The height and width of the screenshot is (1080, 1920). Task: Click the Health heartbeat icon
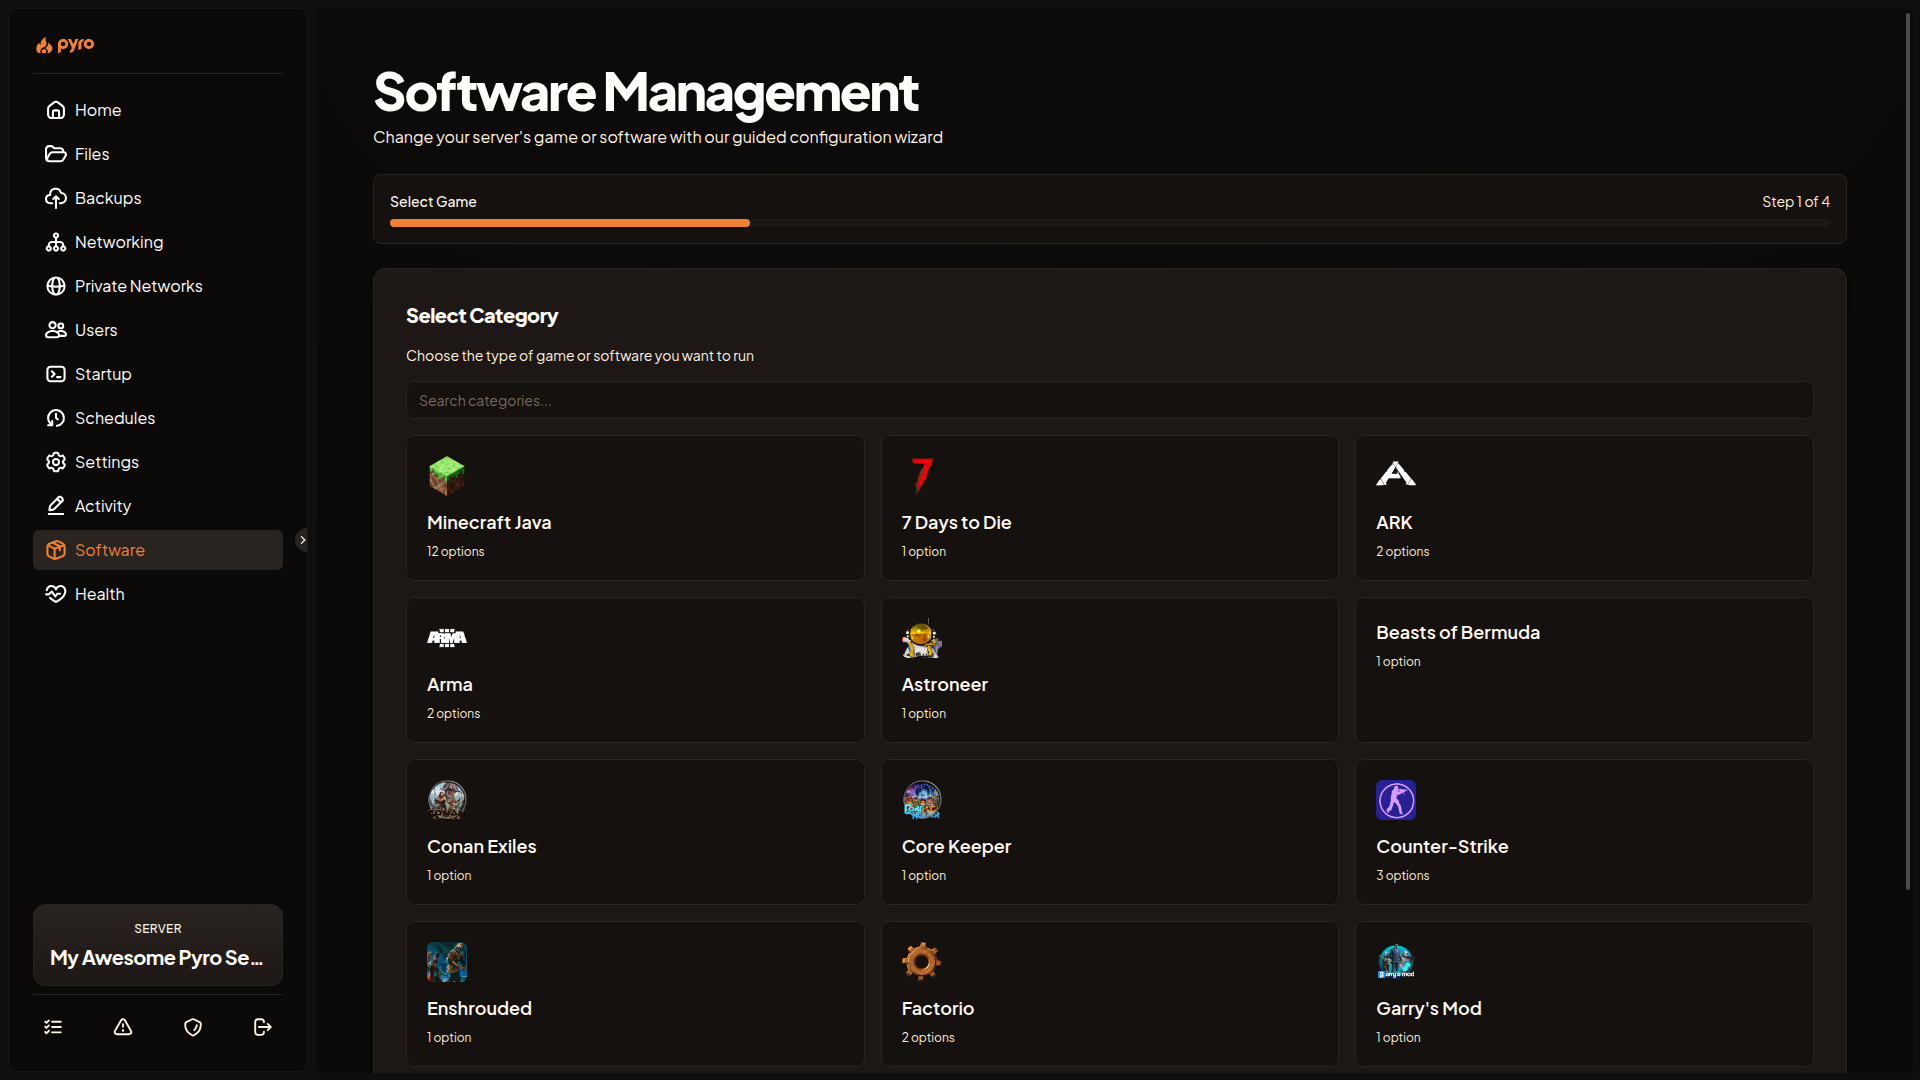pyautogui.click(x=56, y=594)
